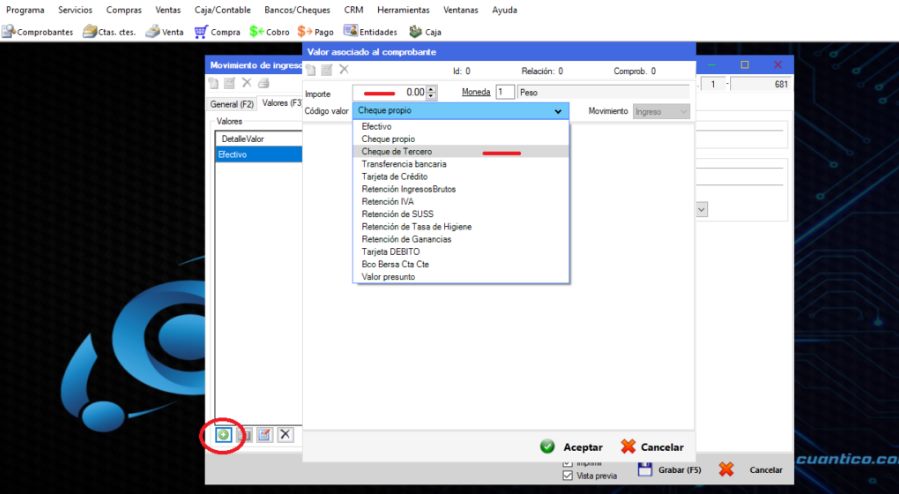Open the Cobro toolbar shortcut

click(x=269, y=32)
